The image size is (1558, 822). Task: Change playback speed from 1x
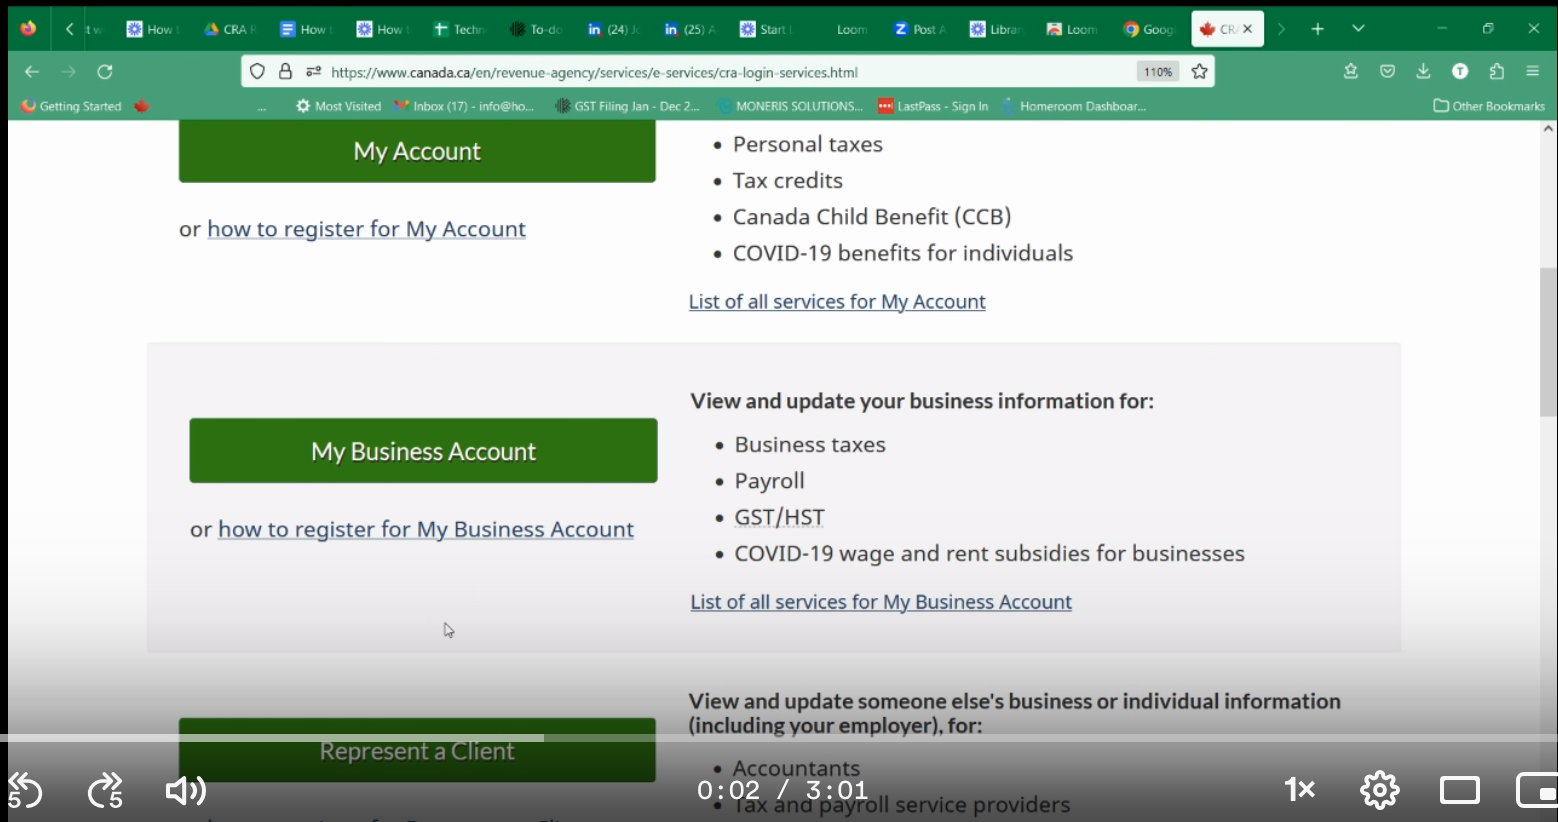1299,790
